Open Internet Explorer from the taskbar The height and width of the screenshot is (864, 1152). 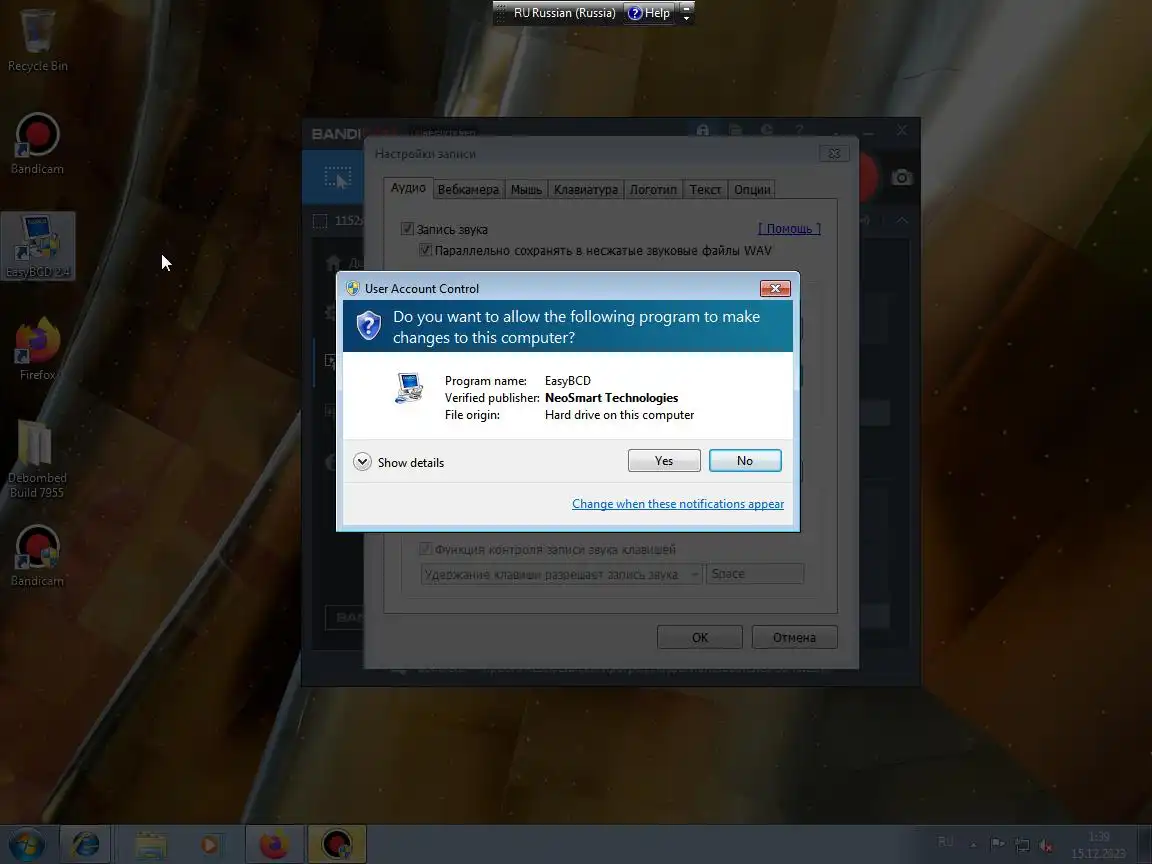85,844
